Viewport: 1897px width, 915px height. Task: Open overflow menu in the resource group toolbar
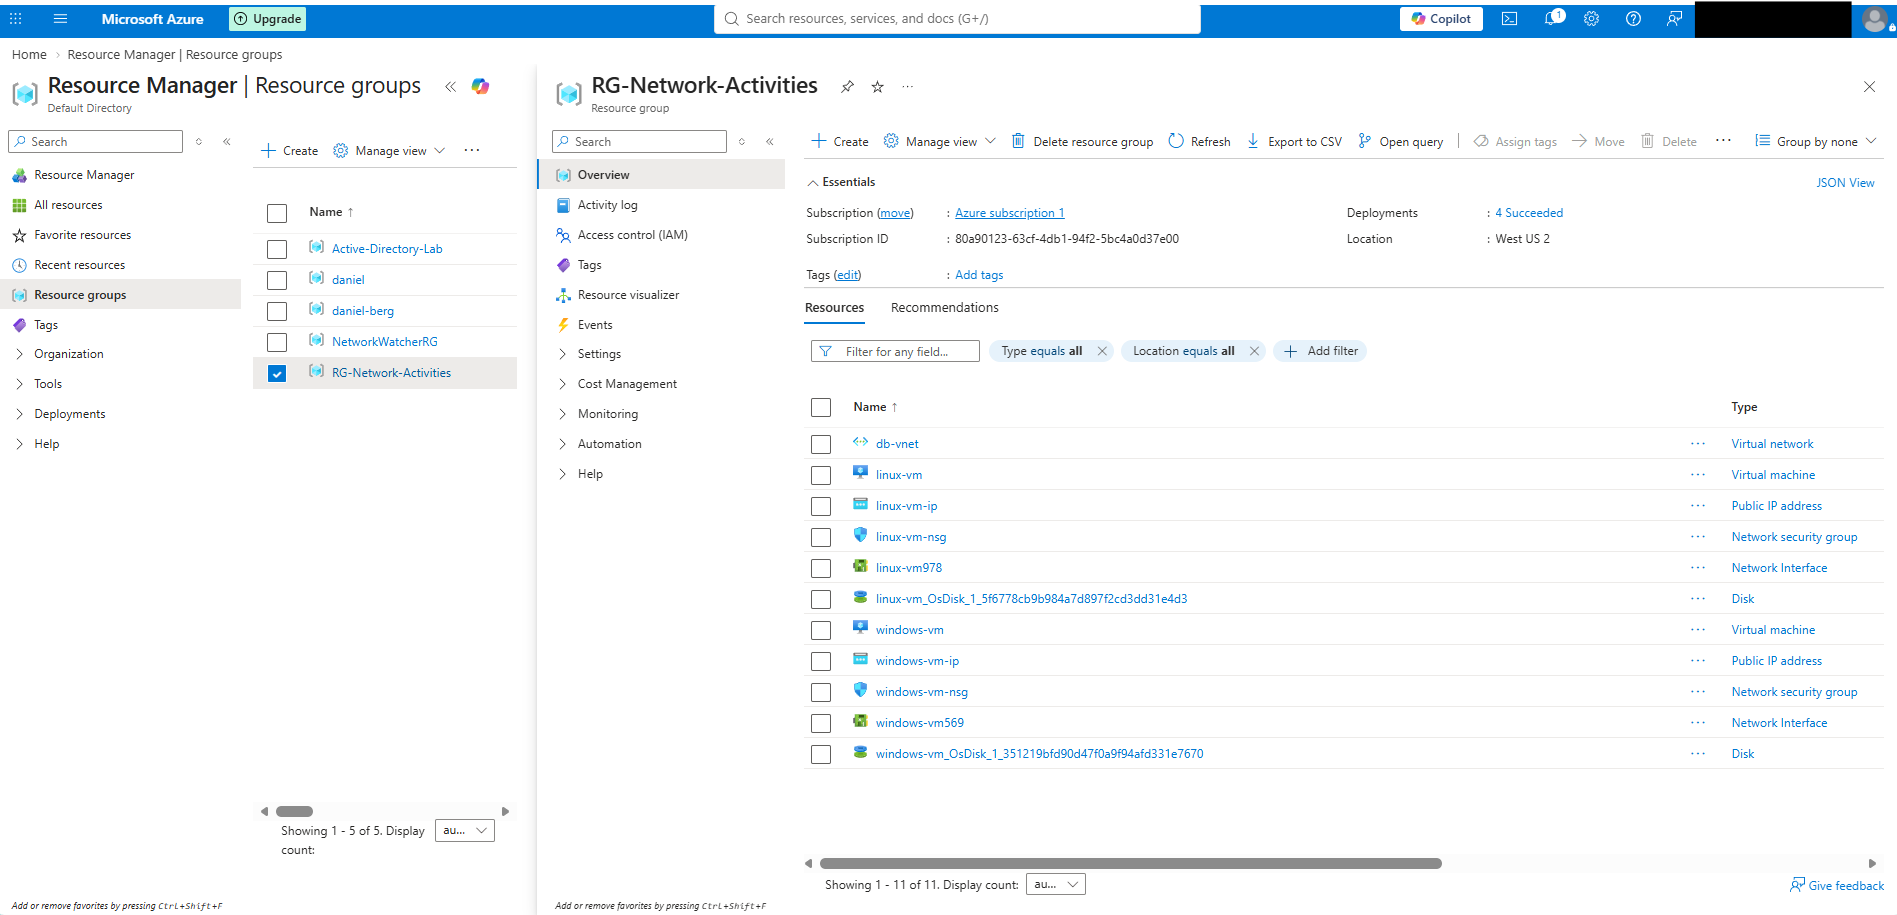pyautogui.click(x=1723, y=141)
